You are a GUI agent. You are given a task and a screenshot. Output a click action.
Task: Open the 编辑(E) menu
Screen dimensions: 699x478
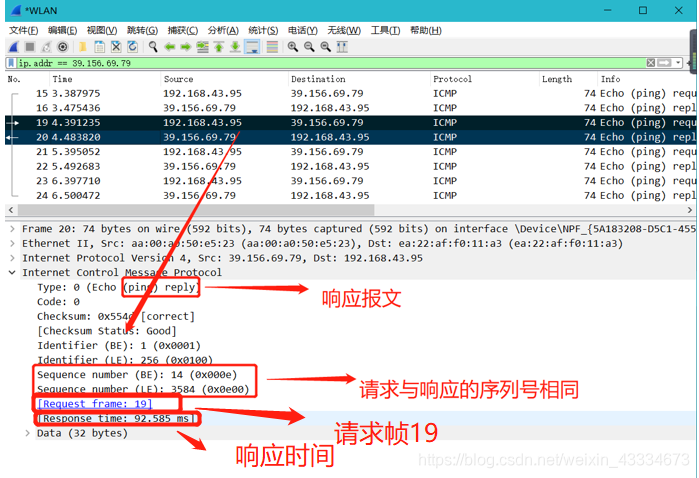pos(62,30)
